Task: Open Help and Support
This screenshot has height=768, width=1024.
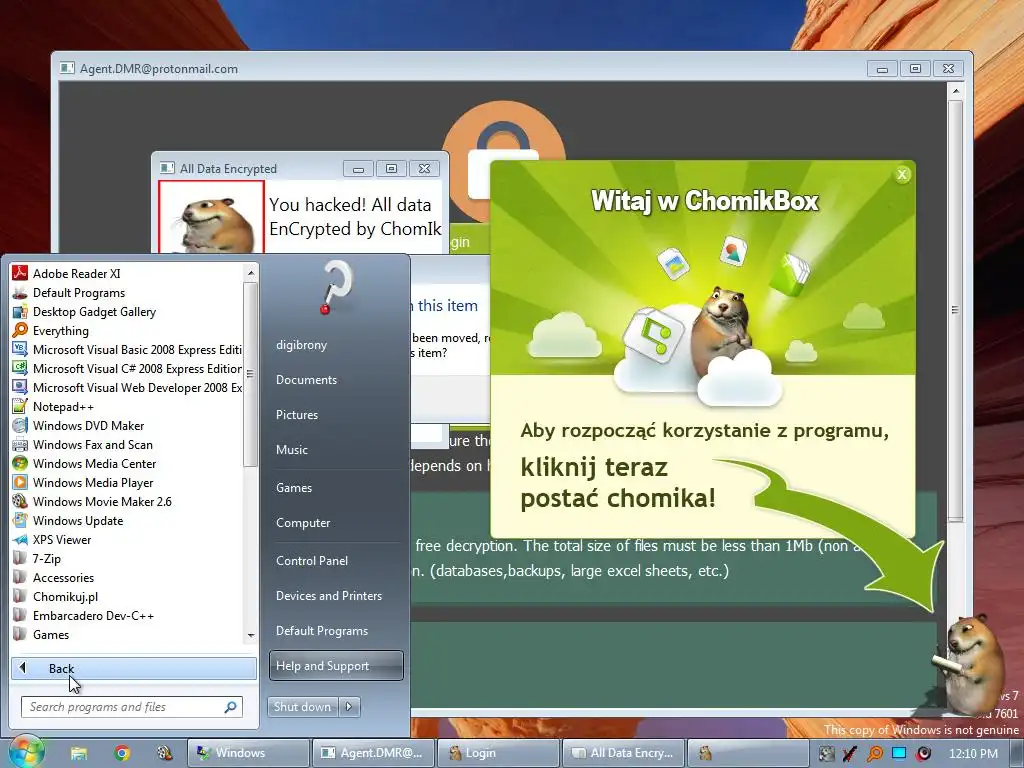Action: [x=336, y=665]
